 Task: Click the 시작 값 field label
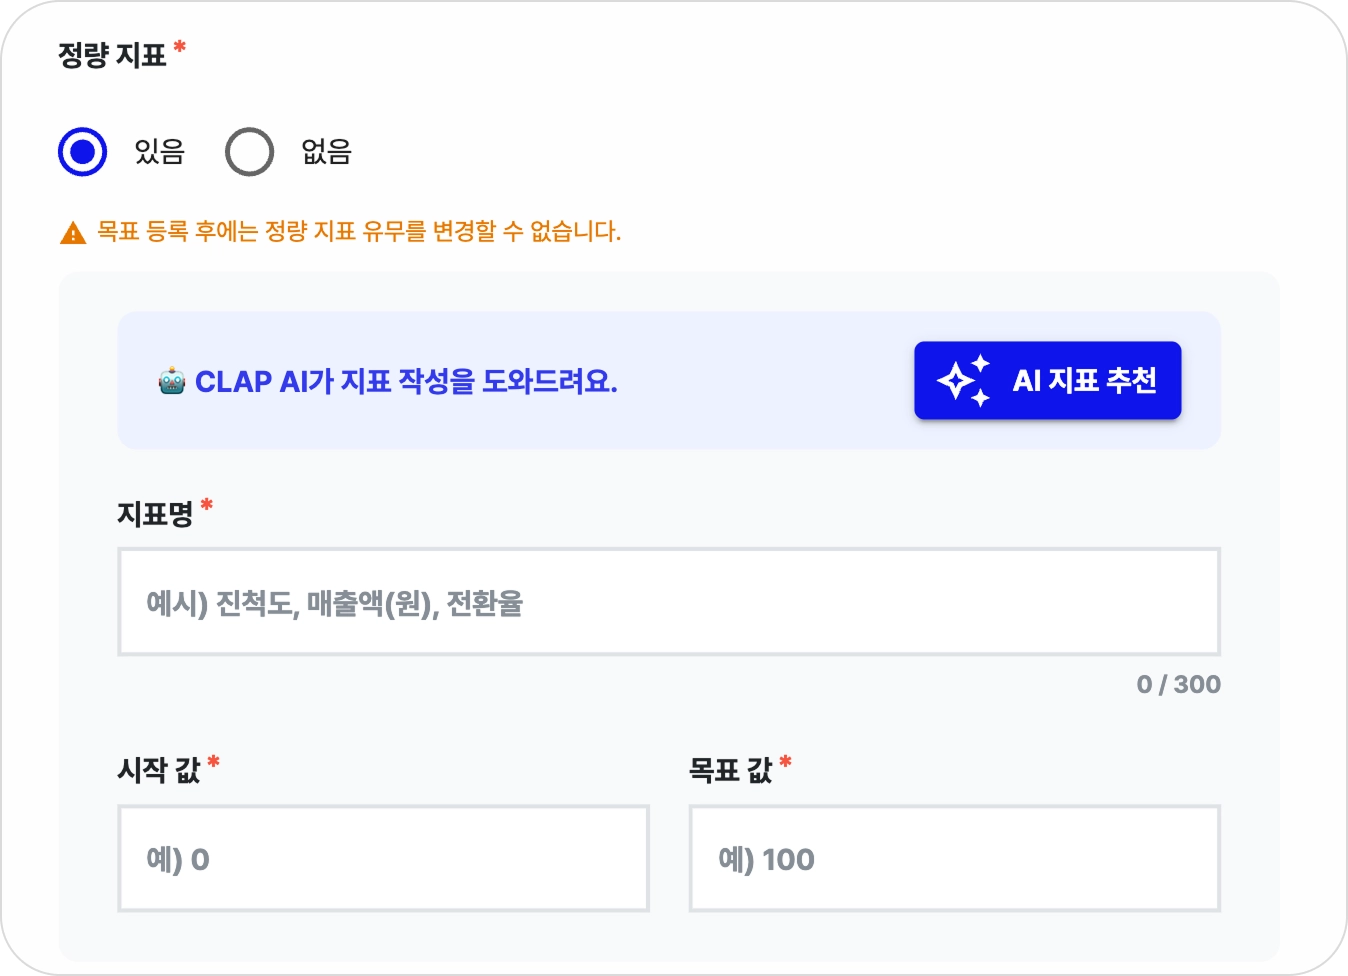tap(159, 770)
